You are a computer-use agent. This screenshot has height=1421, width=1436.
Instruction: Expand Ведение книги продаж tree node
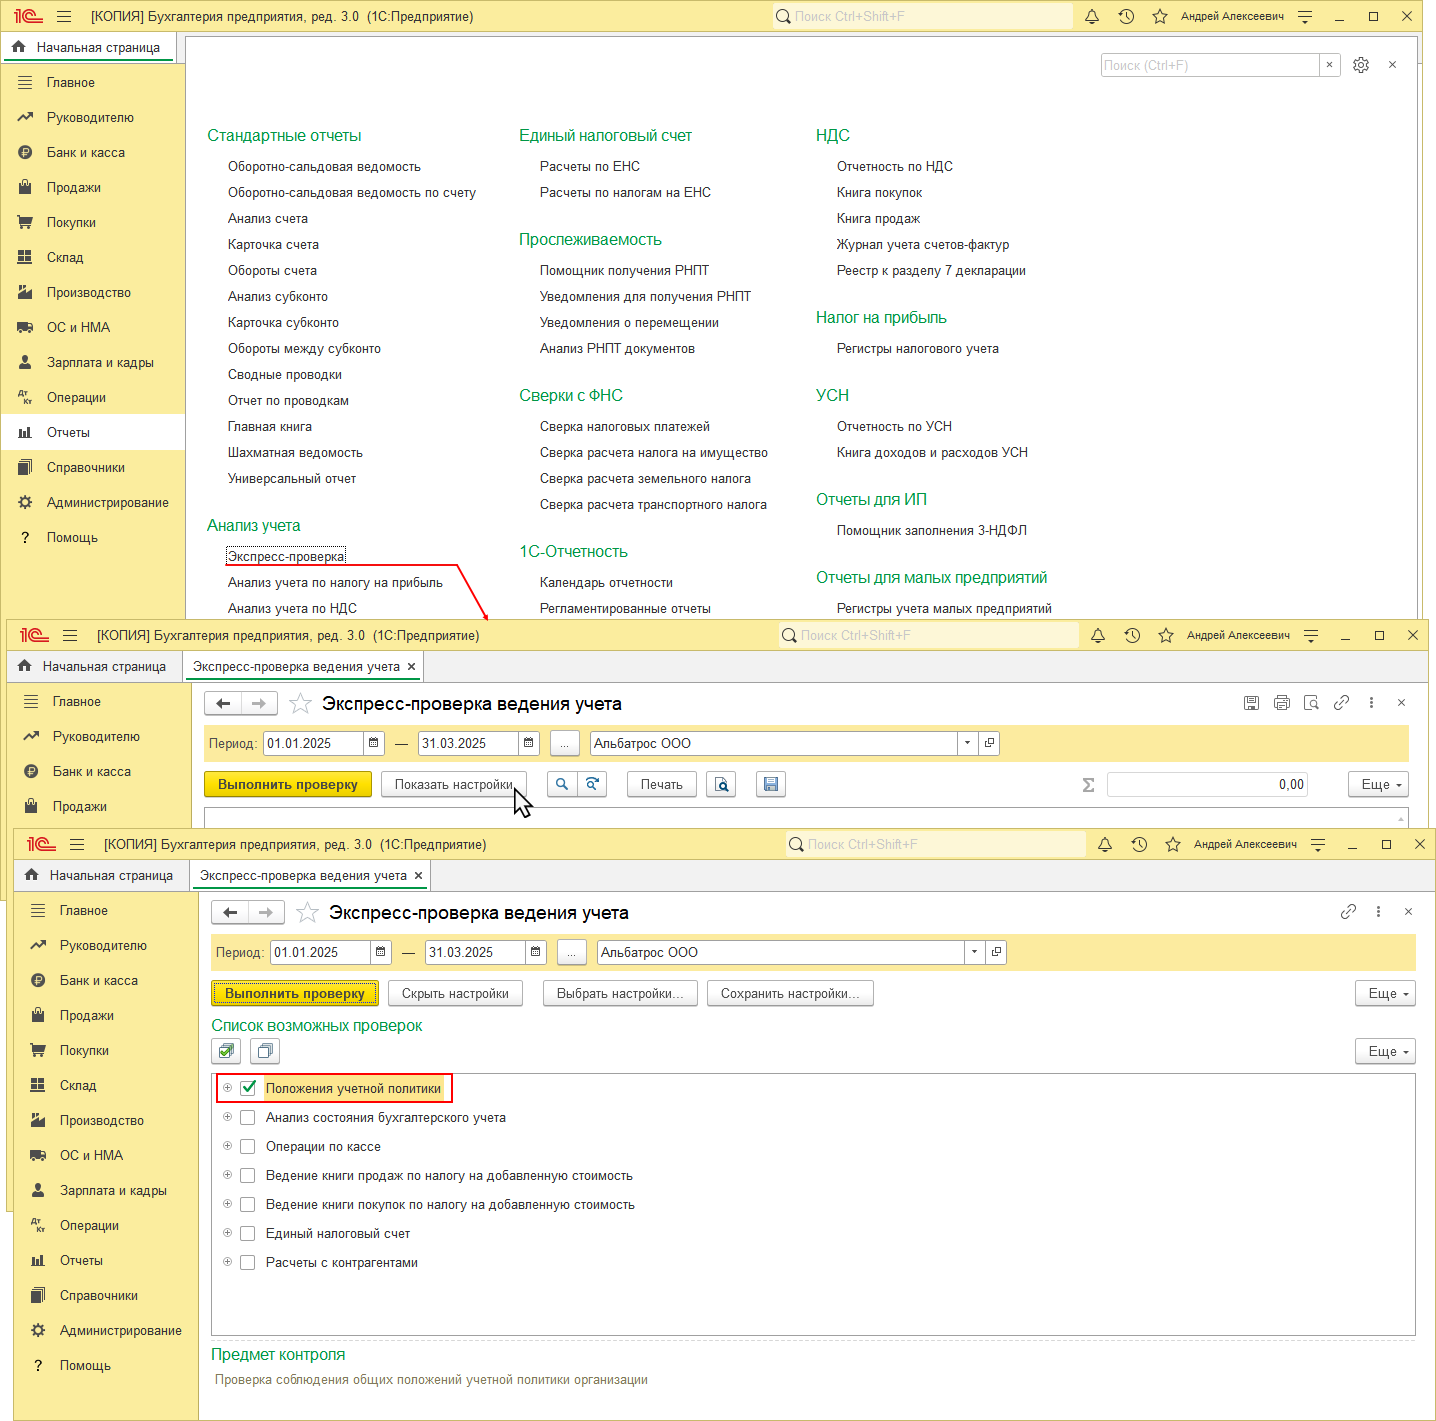pyautogui.click(x=227, y=1174)
